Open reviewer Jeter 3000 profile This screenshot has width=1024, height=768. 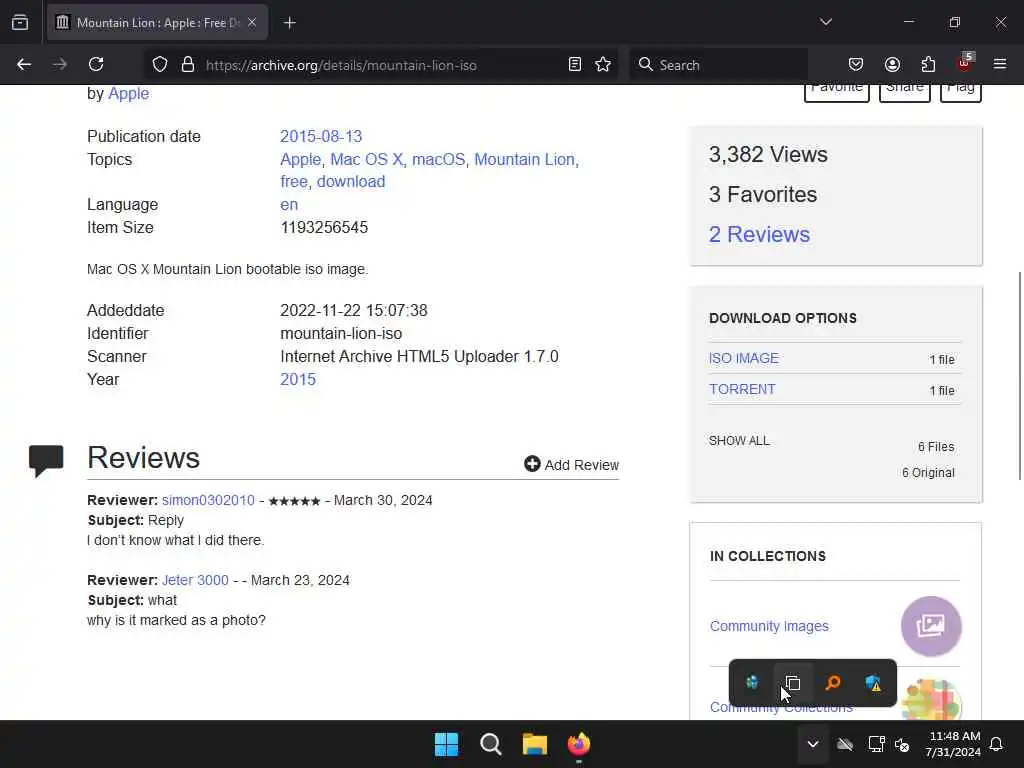(x=195, y=580)
